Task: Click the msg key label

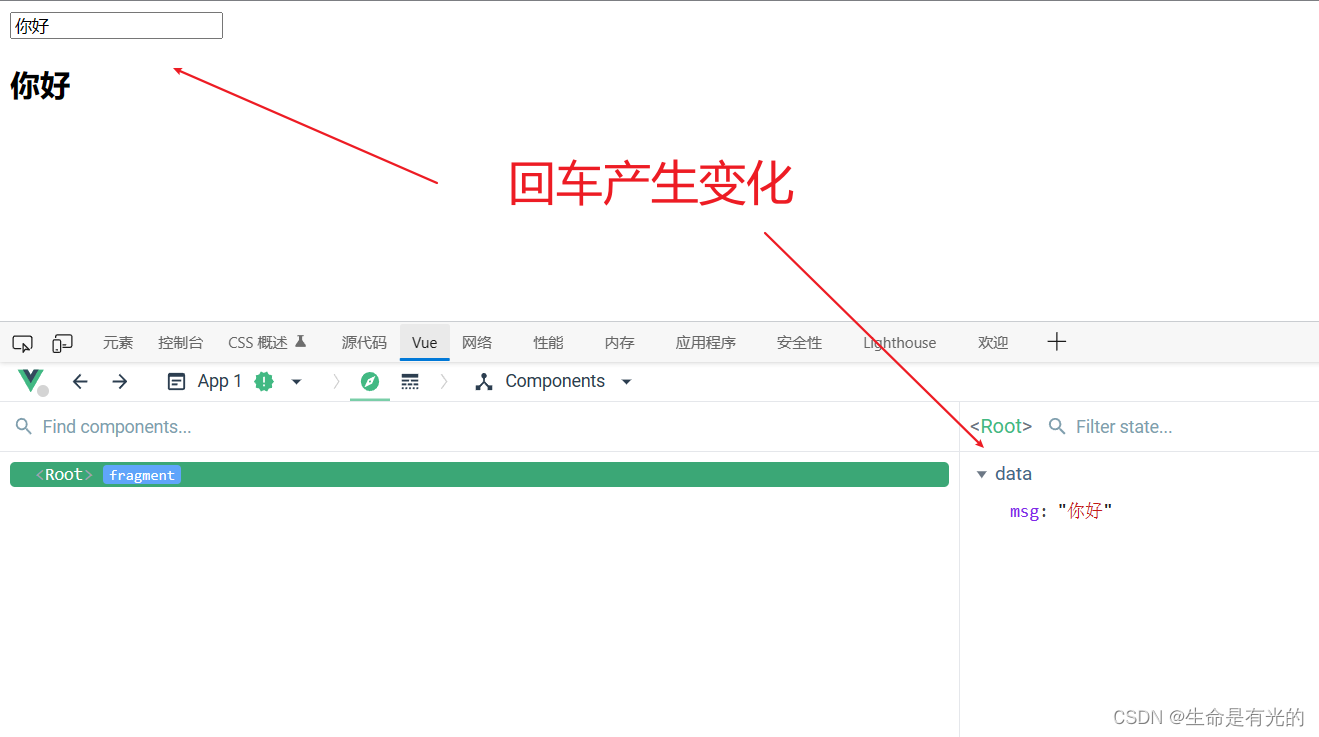Action: coord(1025,512)
